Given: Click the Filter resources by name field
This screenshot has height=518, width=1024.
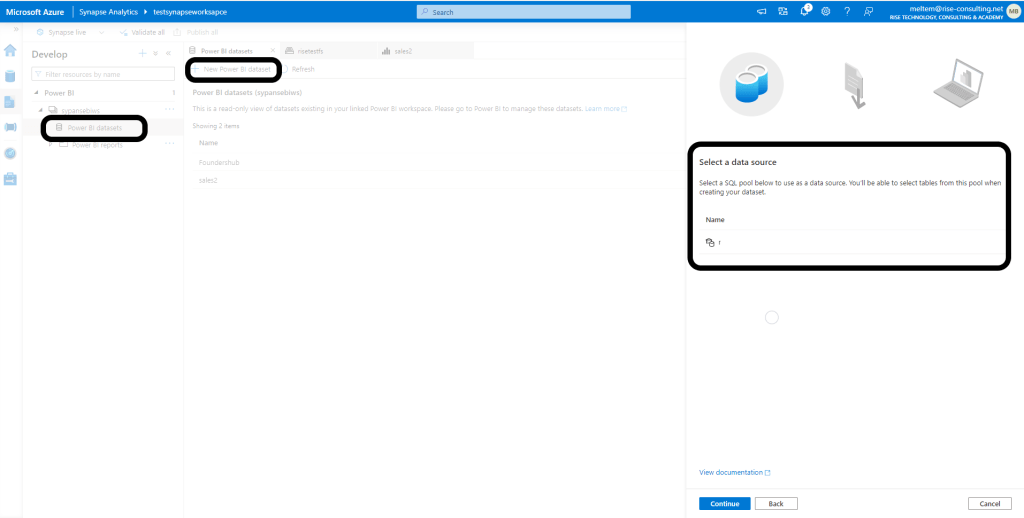Looking at the screenshot, I should point(103,74).
